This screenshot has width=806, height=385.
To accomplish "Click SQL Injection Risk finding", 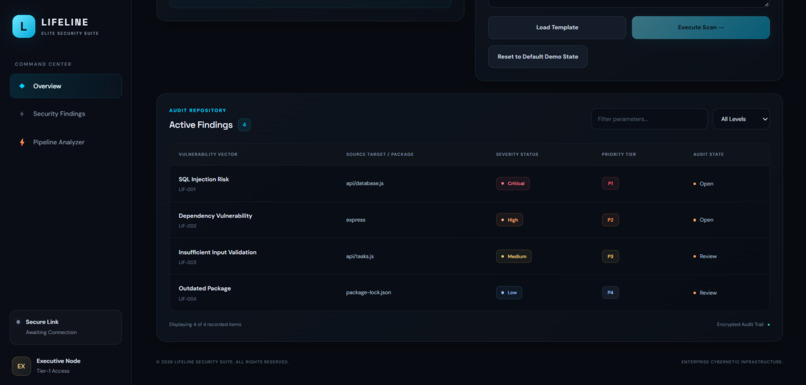I will point(204,179).
